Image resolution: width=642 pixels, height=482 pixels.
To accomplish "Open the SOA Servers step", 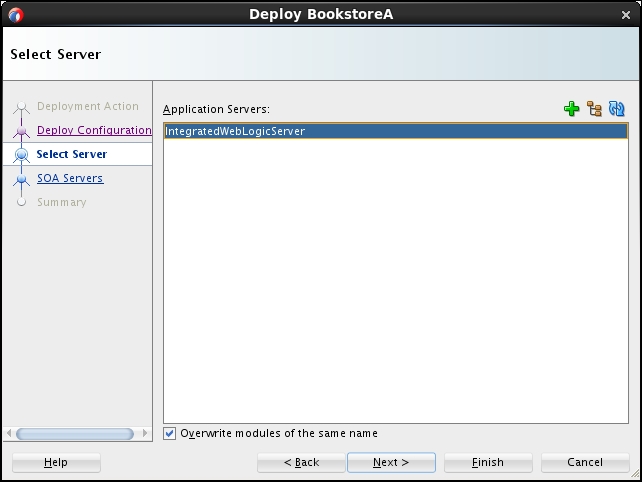I will 70,178.
